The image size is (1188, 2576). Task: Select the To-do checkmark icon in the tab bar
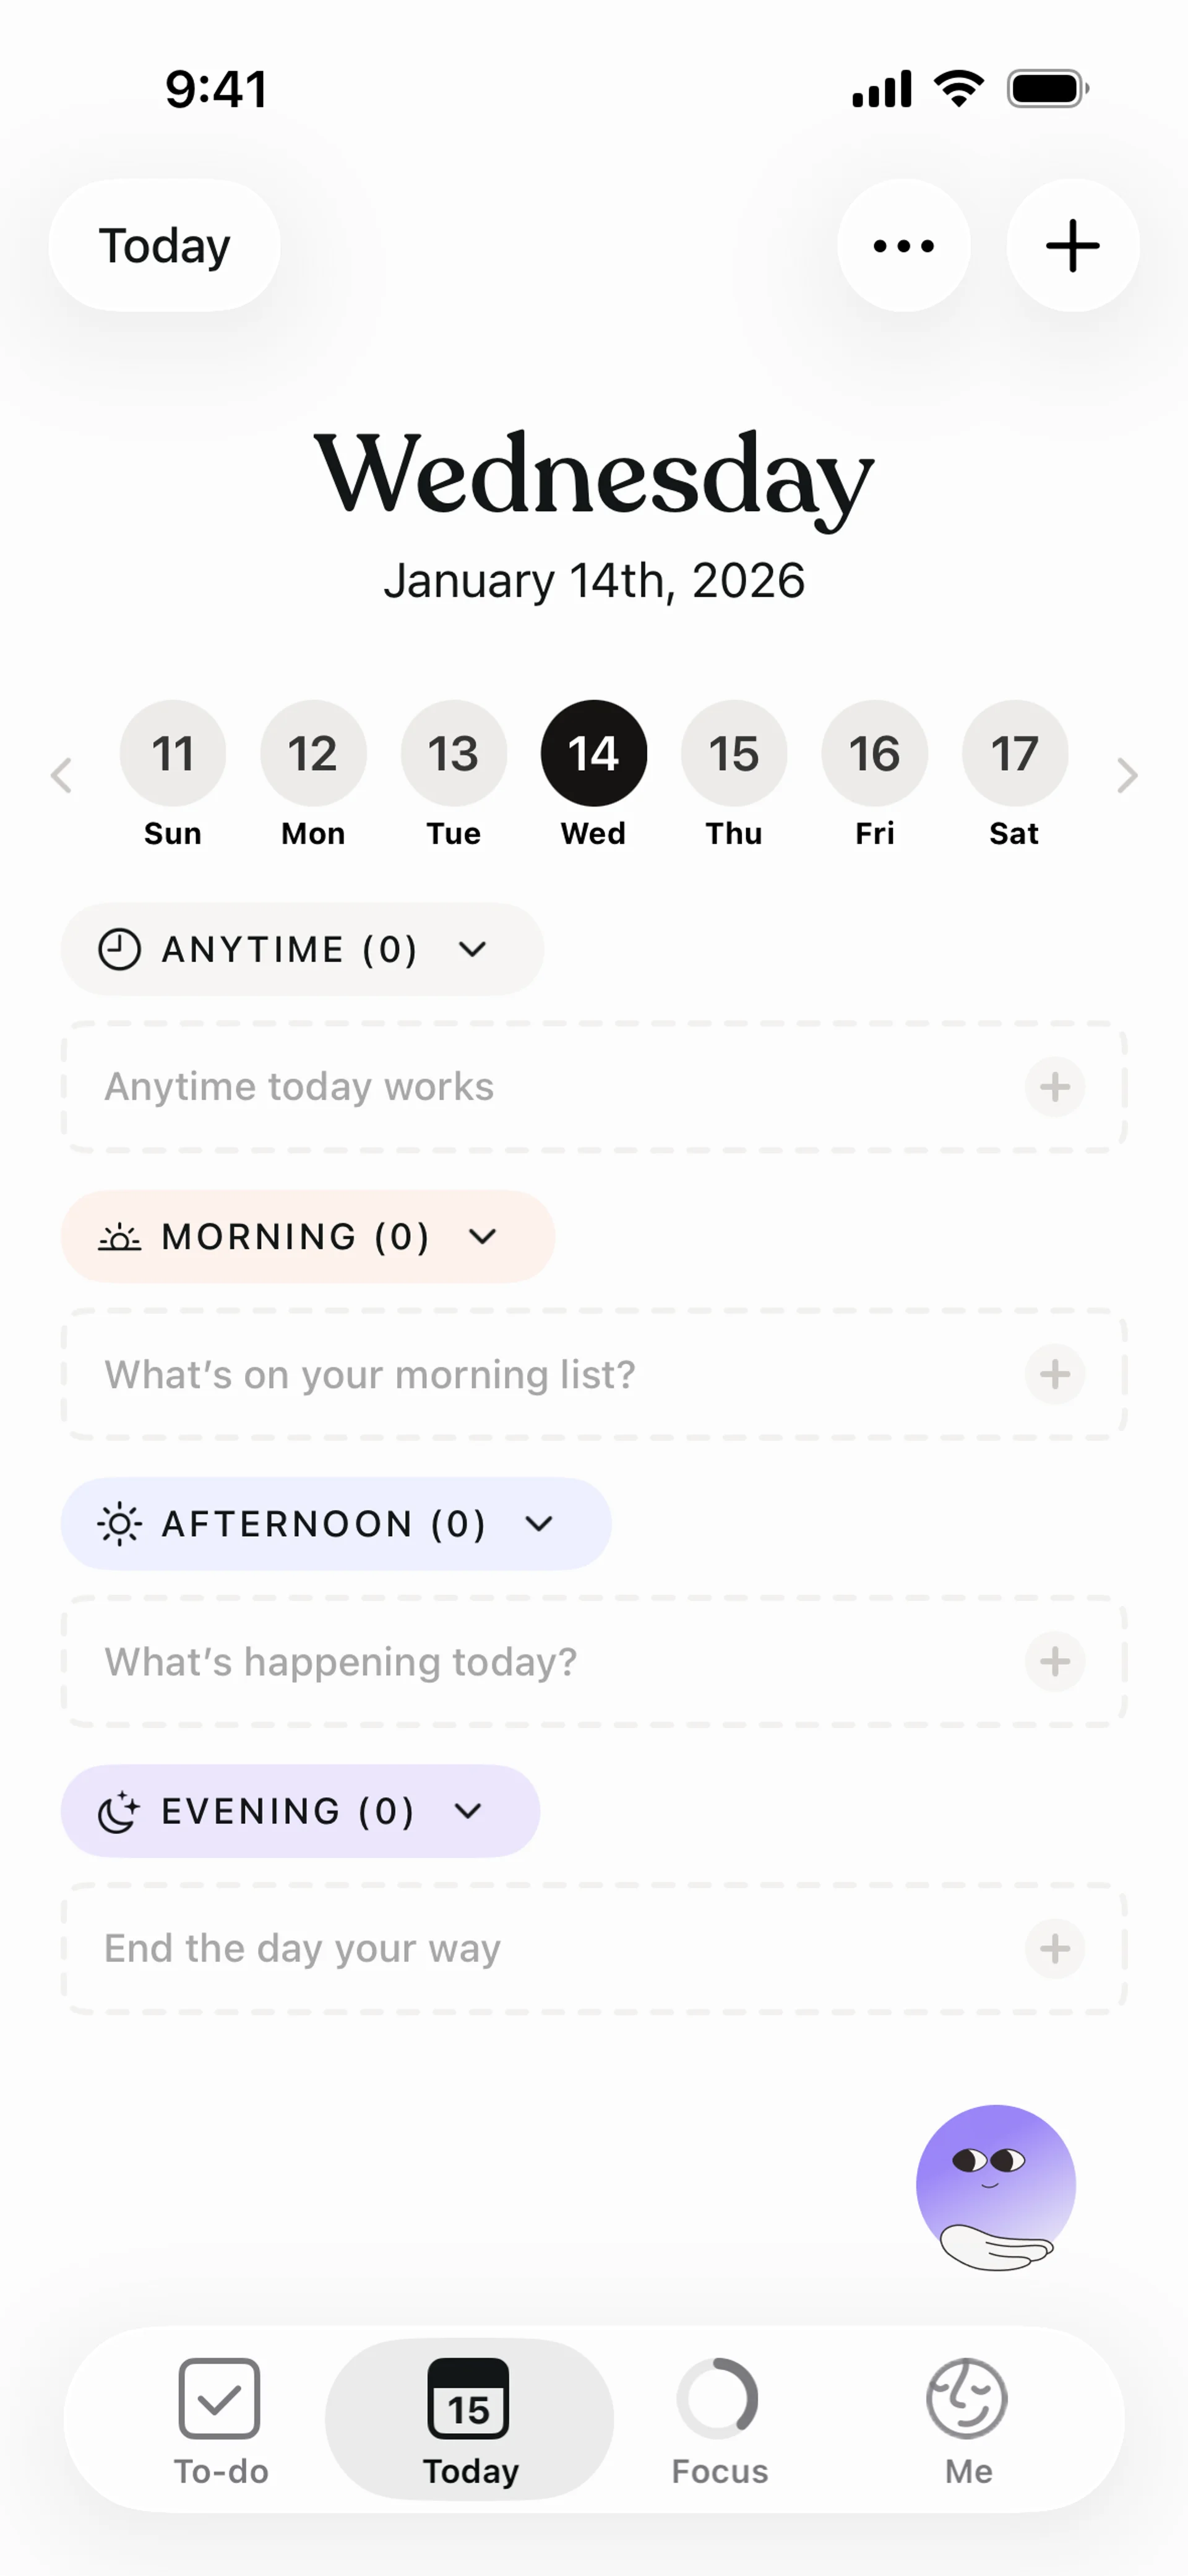pyautogui.click(x=220, y=2400)
